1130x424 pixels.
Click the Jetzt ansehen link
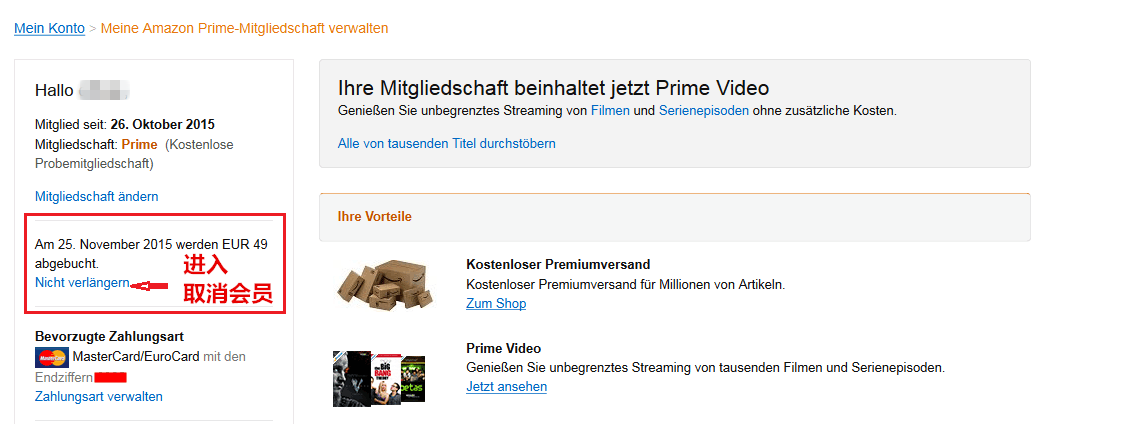point(507,387)
